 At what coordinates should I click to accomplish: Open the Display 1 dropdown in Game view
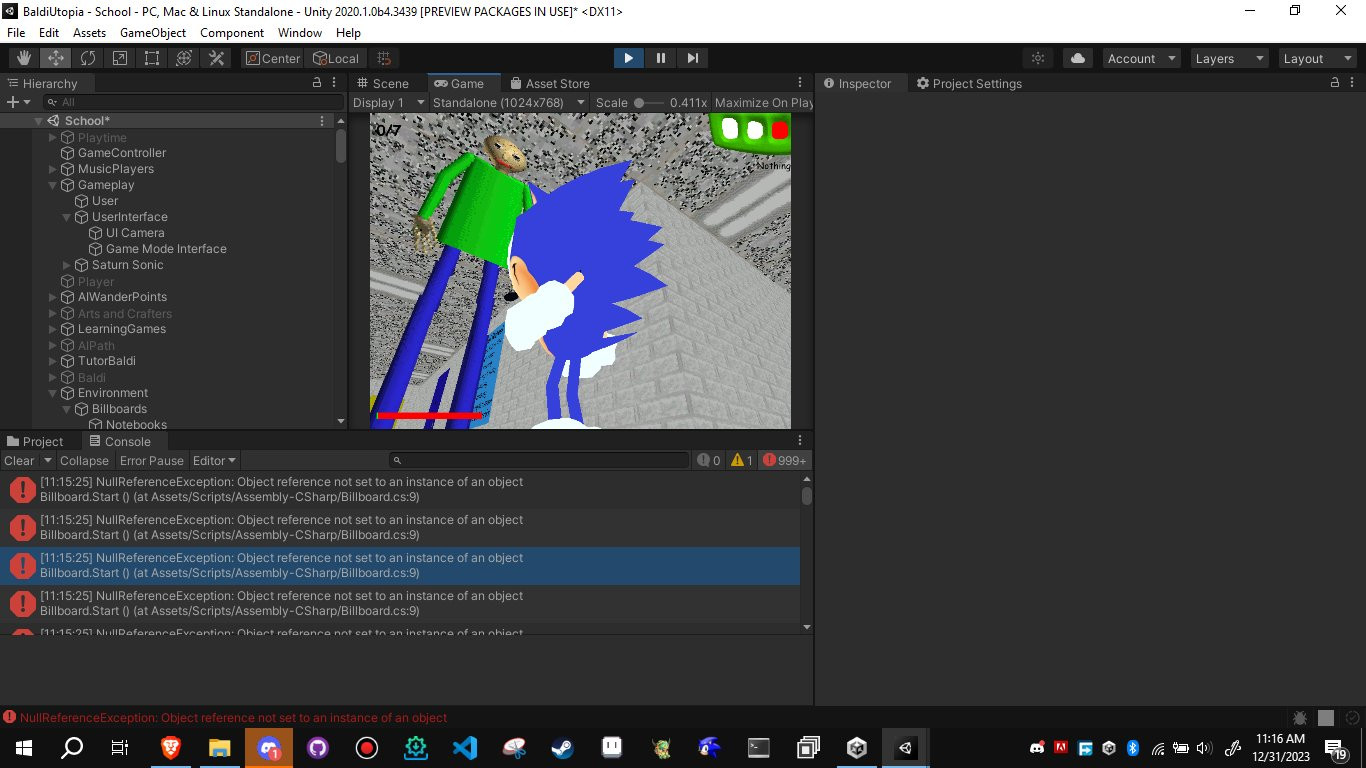pyautogui.click(x=386, y=102)
